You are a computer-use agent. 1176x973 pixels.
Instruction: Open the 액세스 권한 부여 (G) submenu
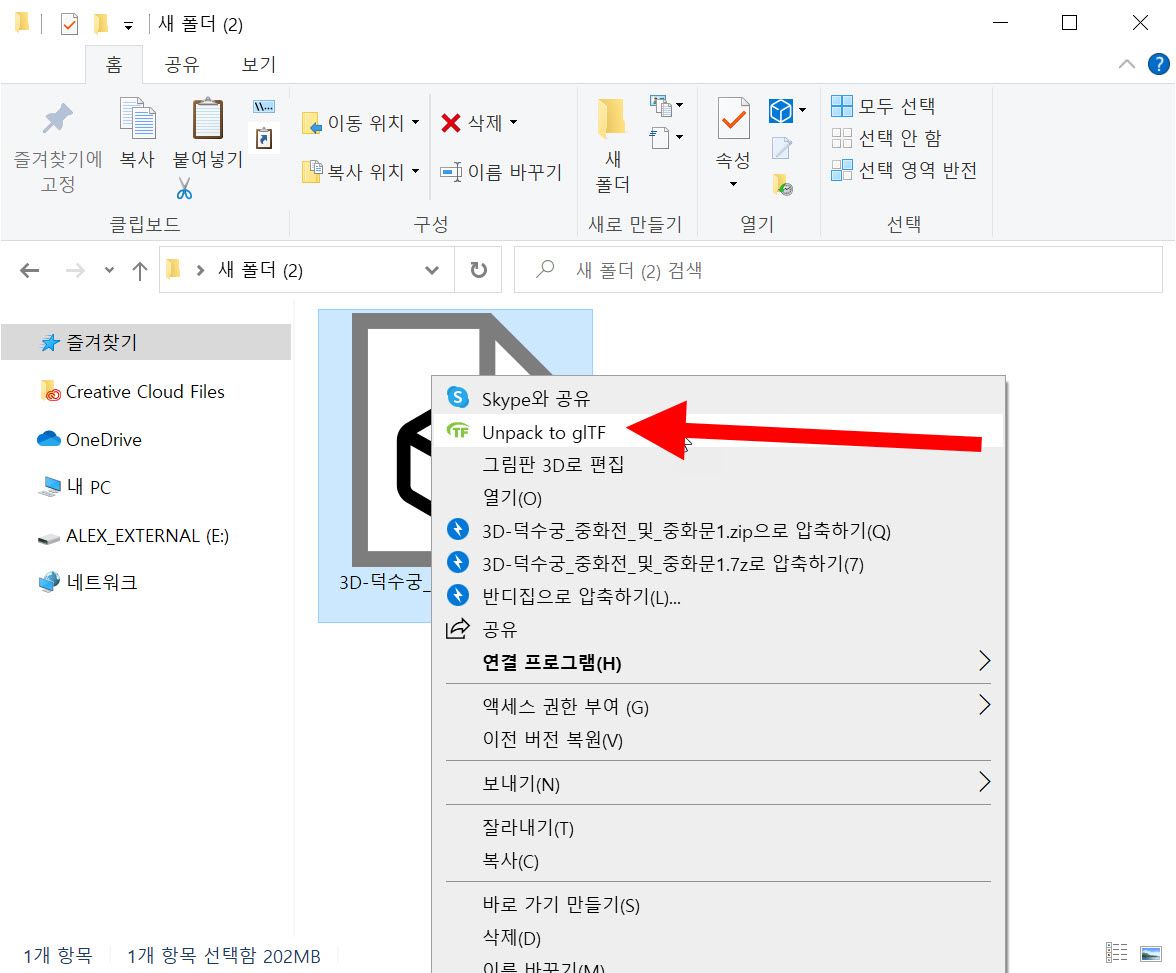(718, 706)
